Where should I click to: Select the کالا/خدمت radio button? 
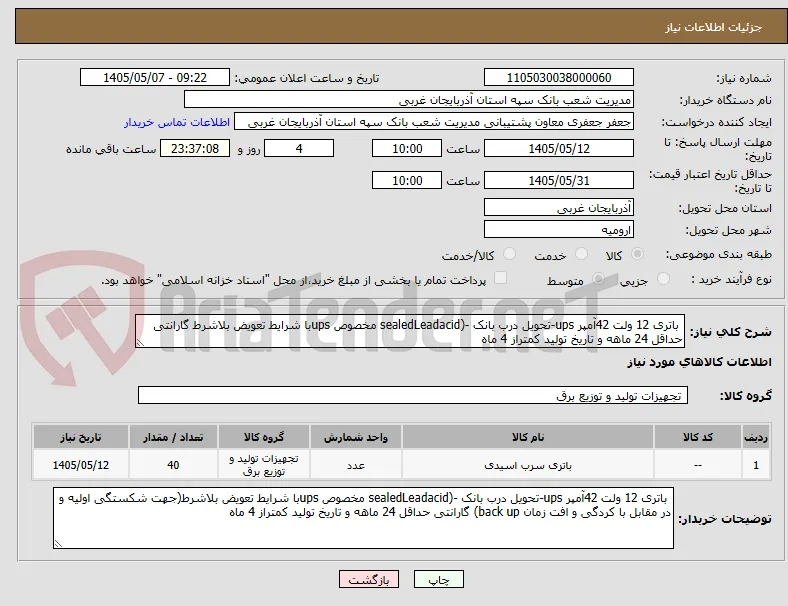[x=510, y=254]
